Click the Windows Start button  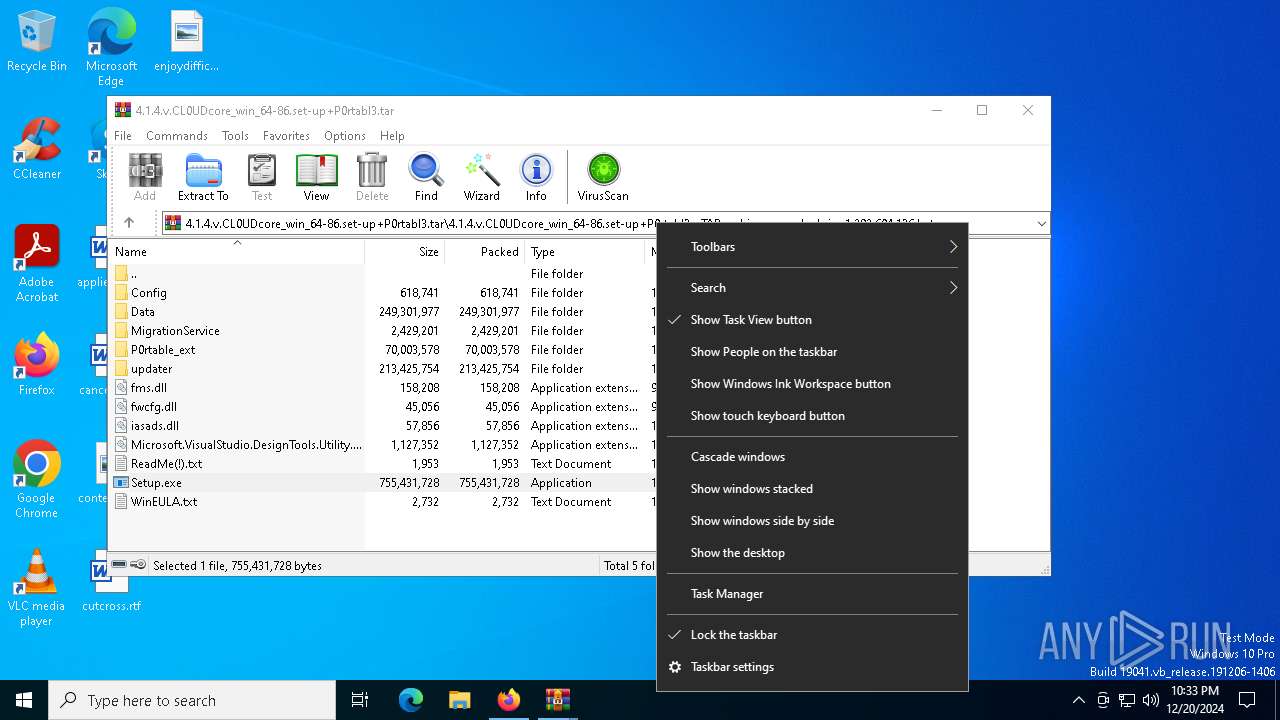point(24,700)
